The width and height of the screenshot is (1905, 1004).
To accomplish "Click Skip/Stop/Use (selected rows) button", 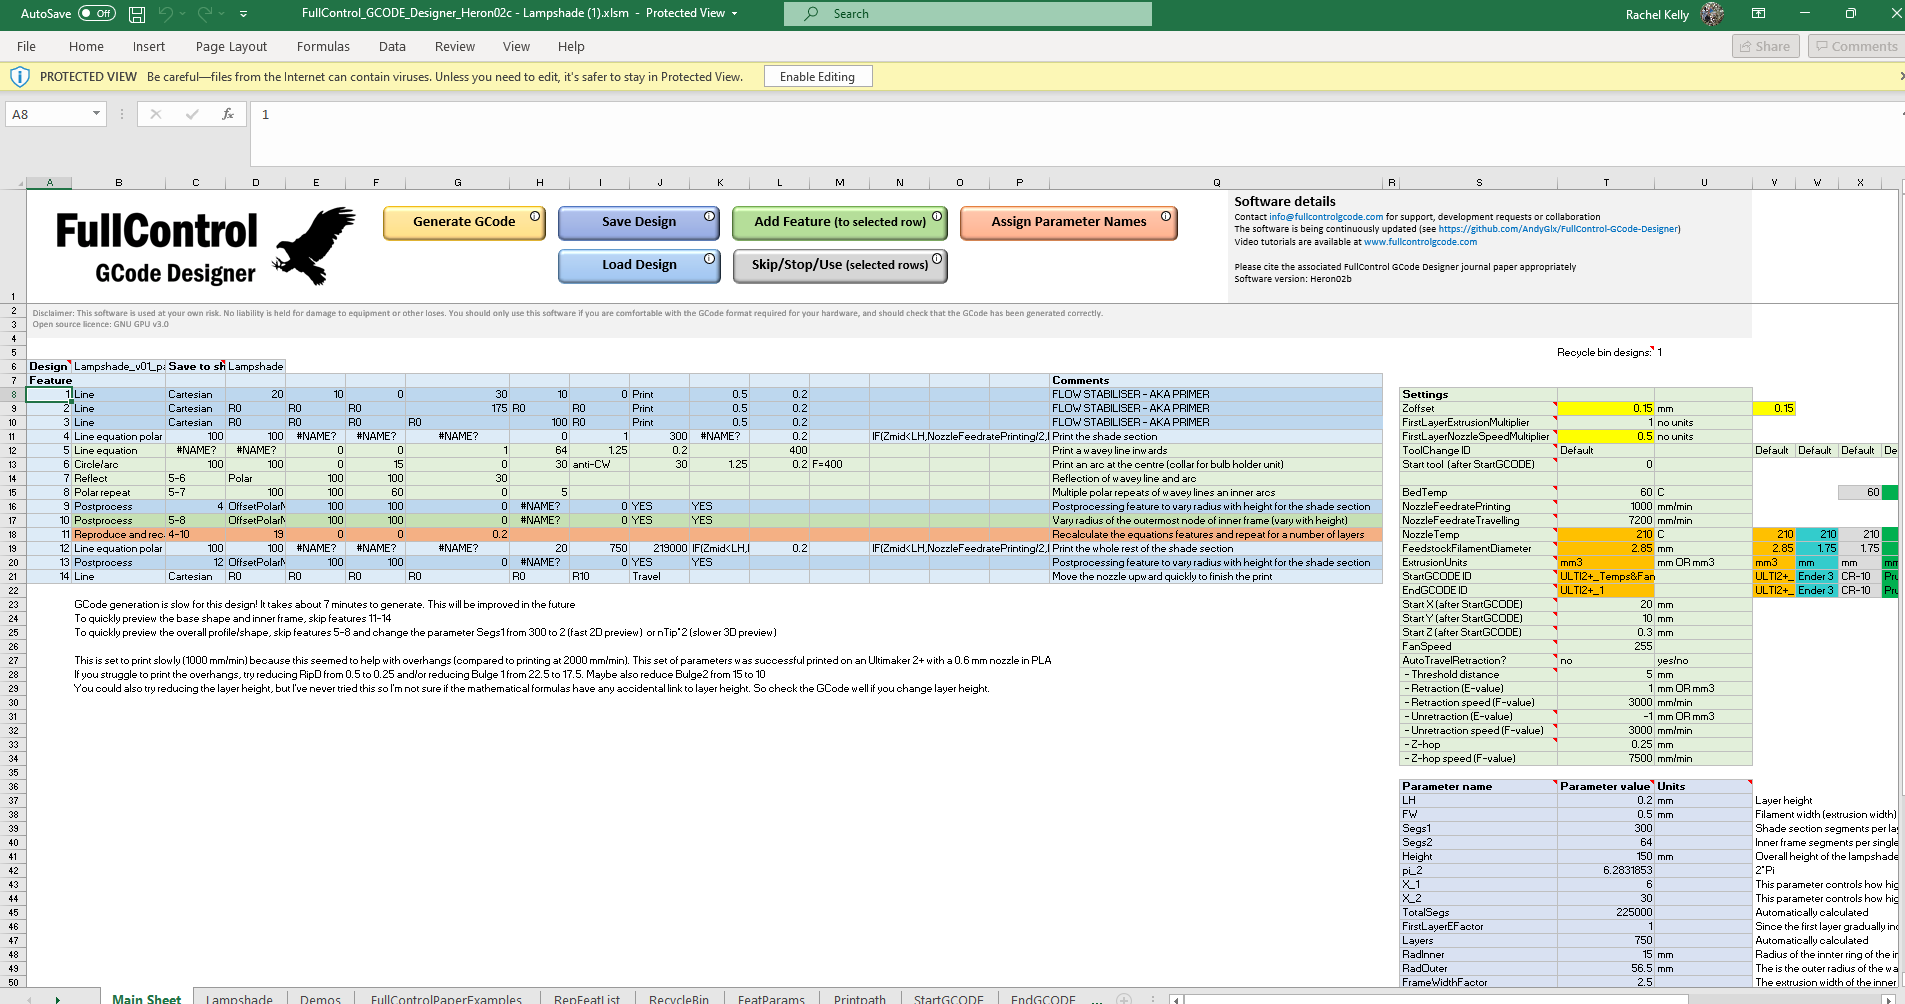I will (x=840, y=265).
